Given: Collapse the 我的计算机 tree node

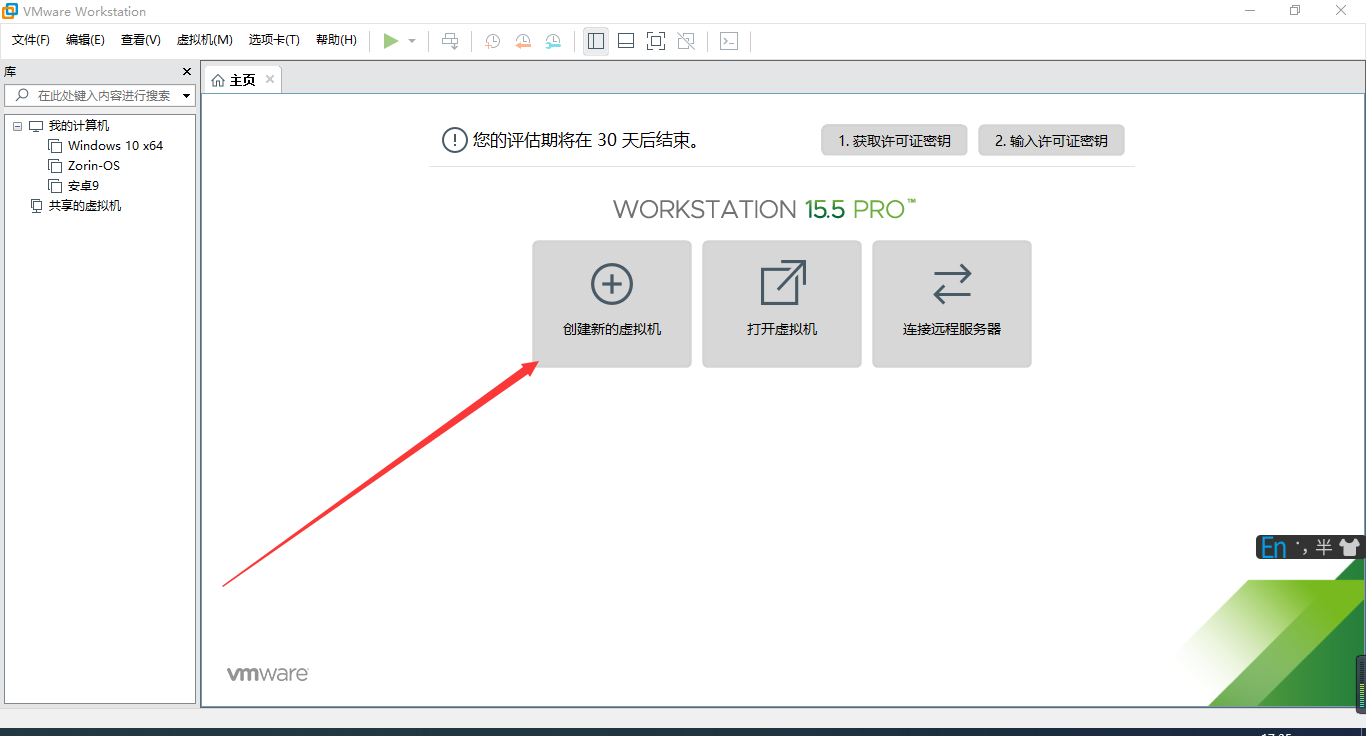Looking at the screenshot, I should pos(17,126).
